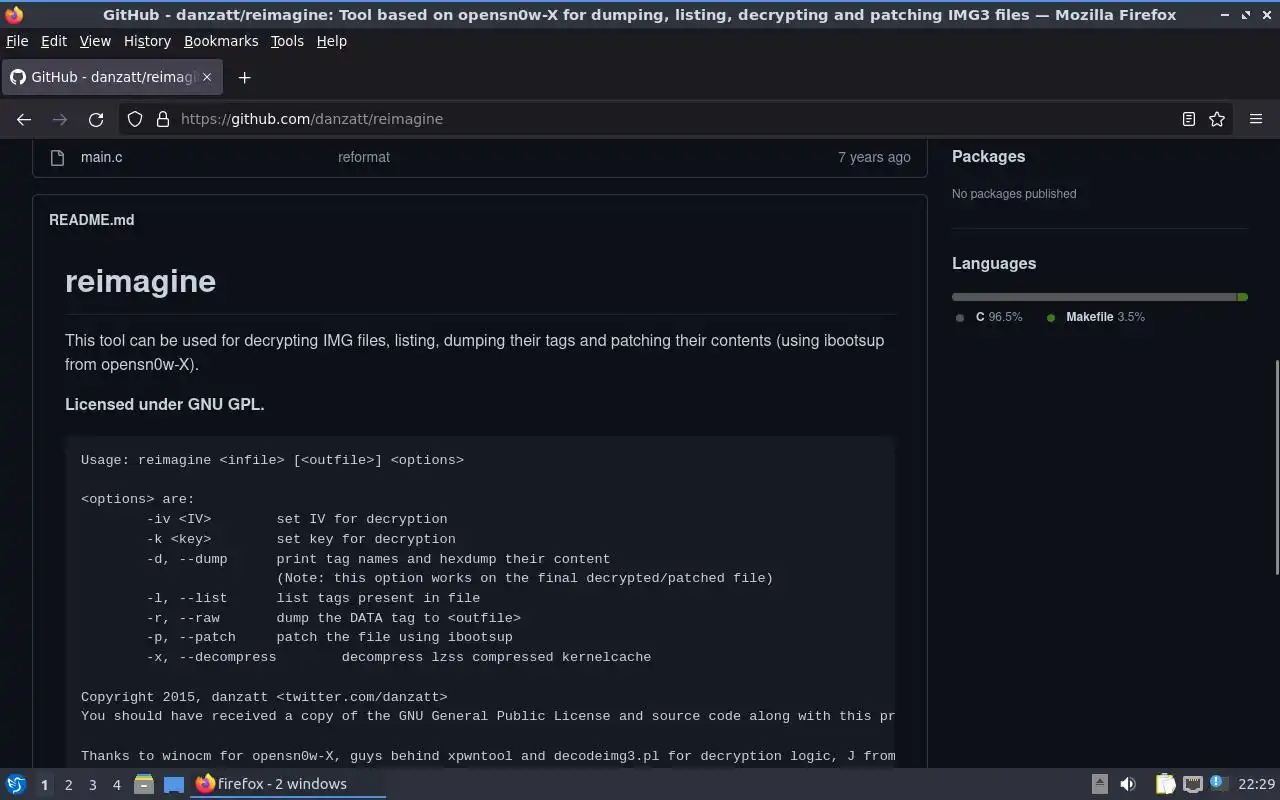Open the clipboard manager tray icon

click(x=1165, y=784)
